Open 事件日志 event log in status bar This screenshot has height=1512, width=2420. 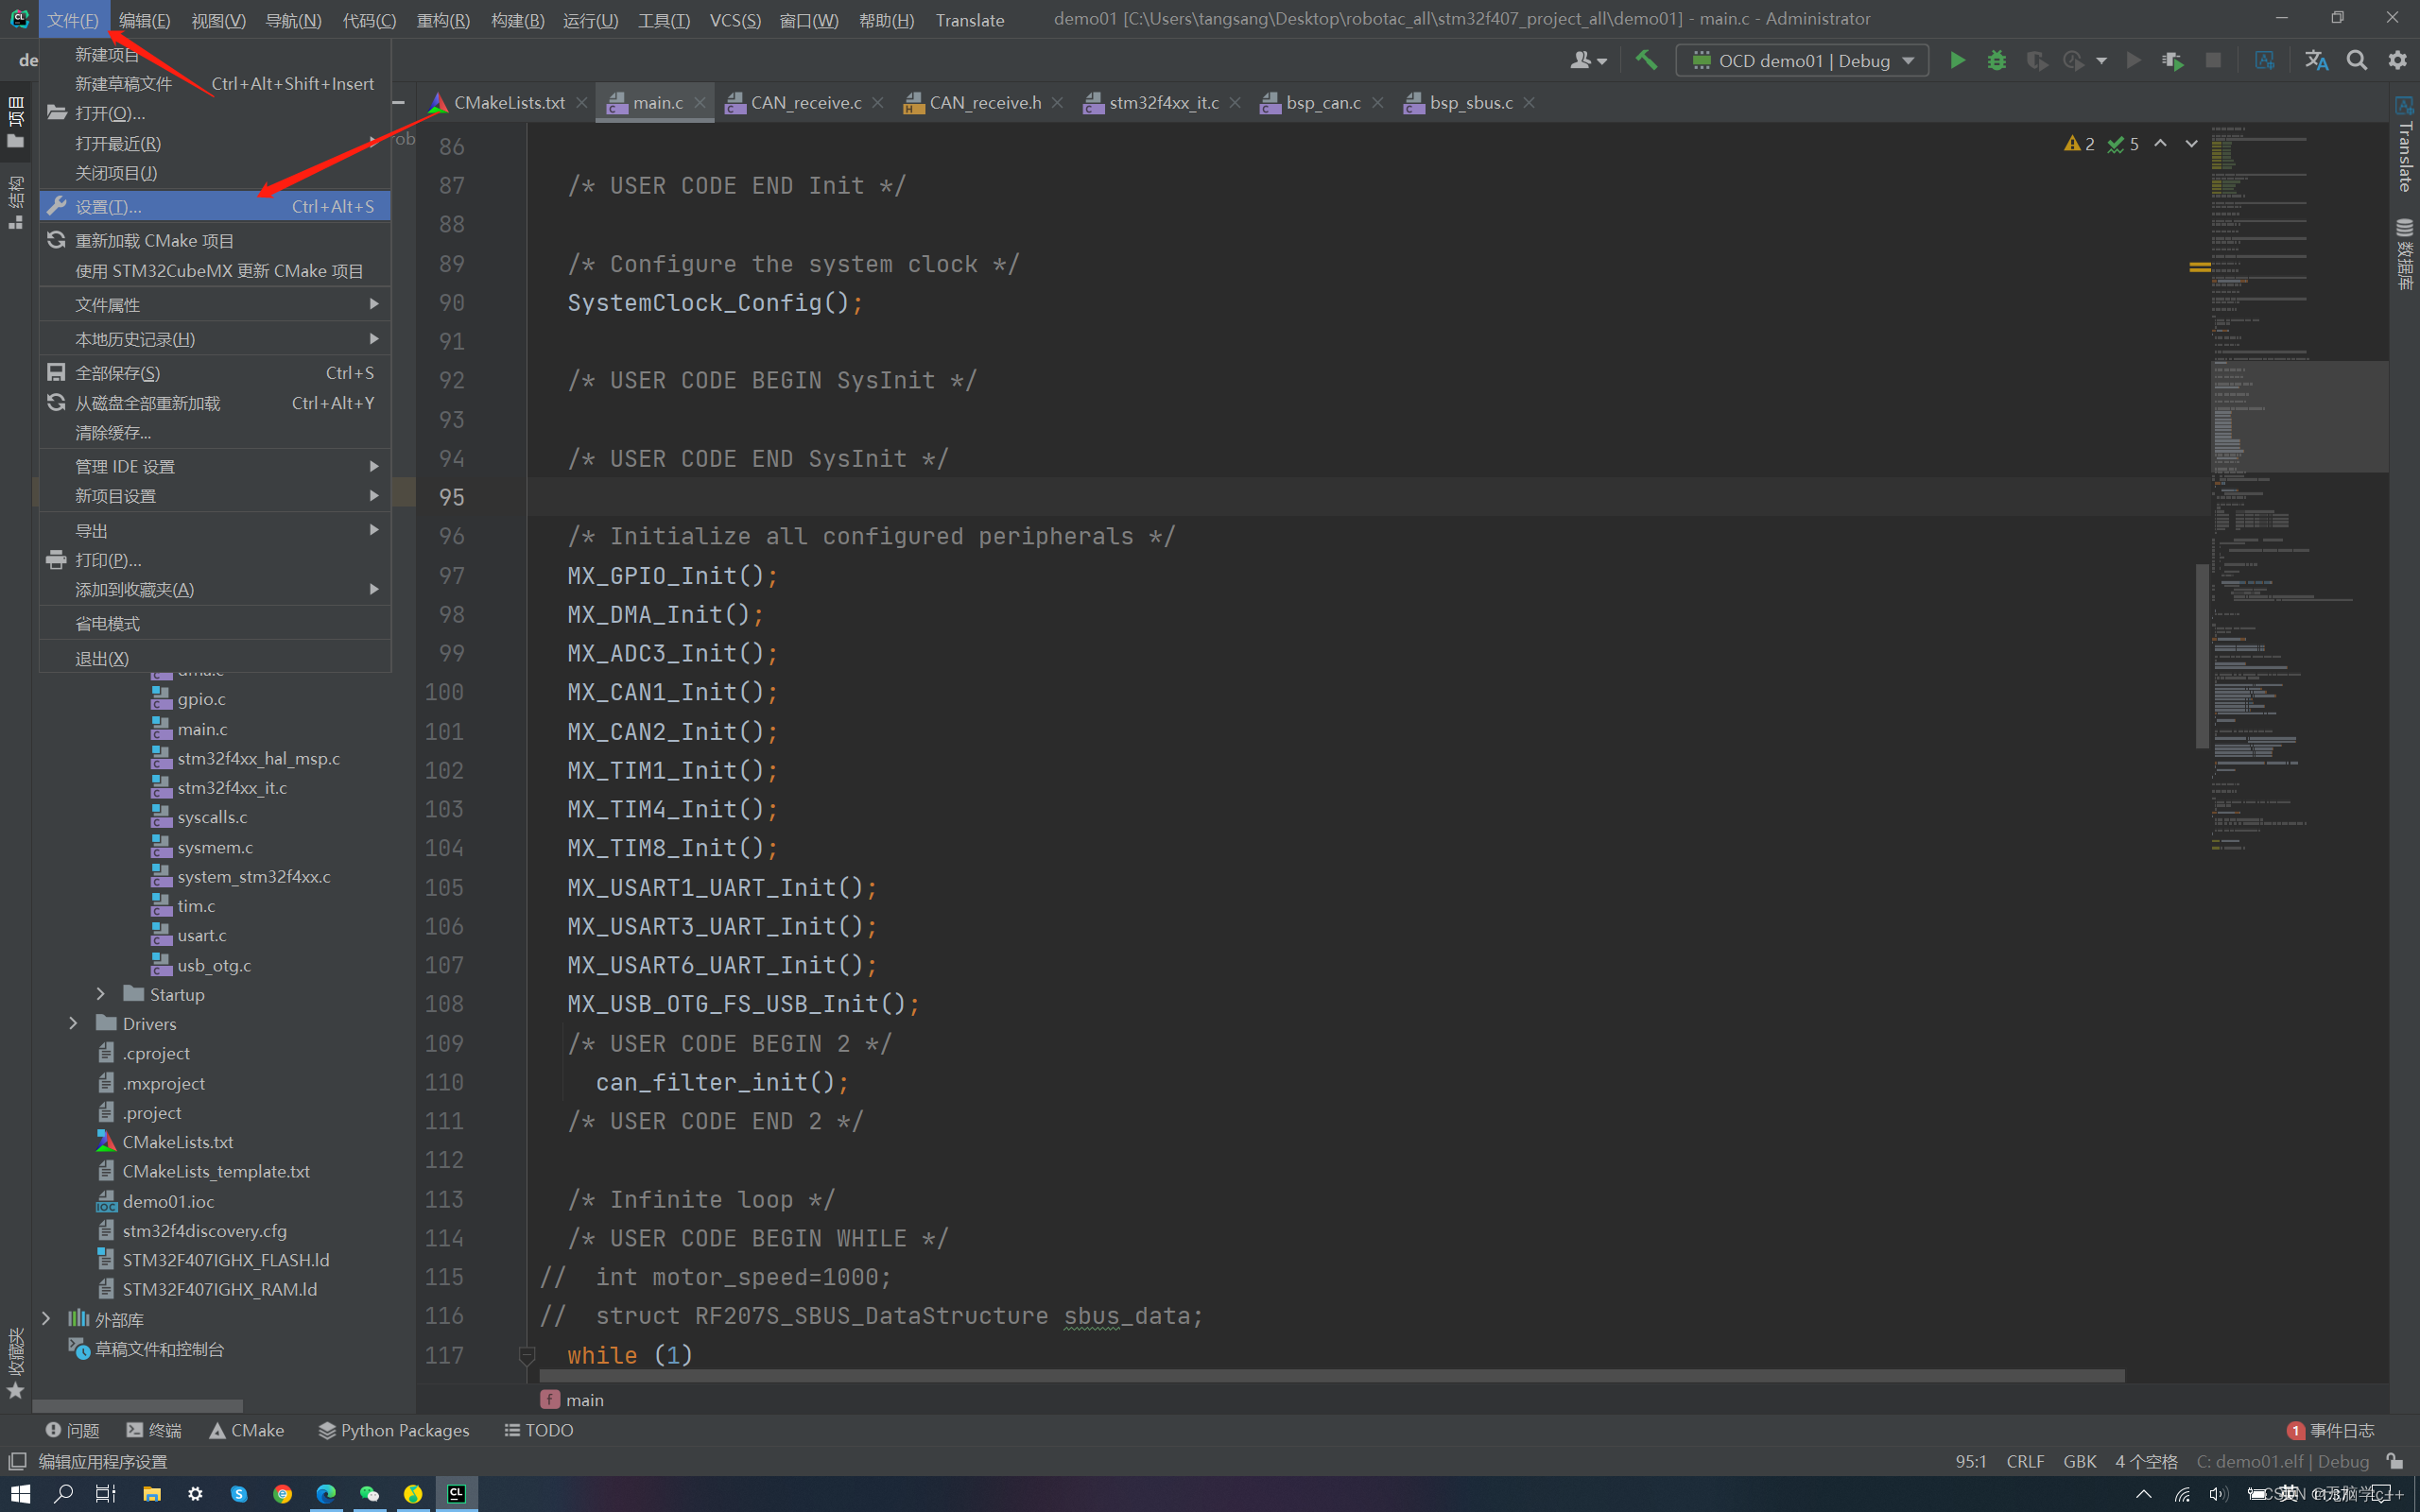pyautogui.click(x=2330, y=1430)
